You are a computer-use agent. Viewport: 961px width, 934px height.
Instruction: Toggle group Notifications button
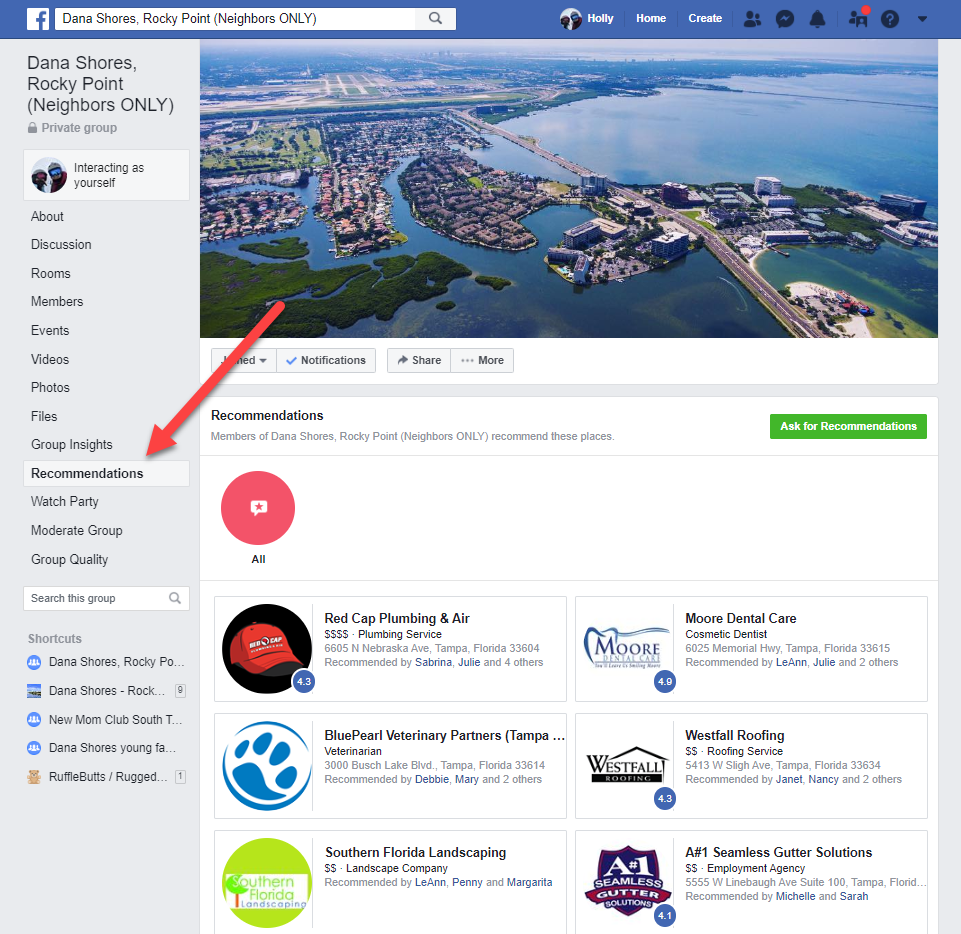(326, 360)
